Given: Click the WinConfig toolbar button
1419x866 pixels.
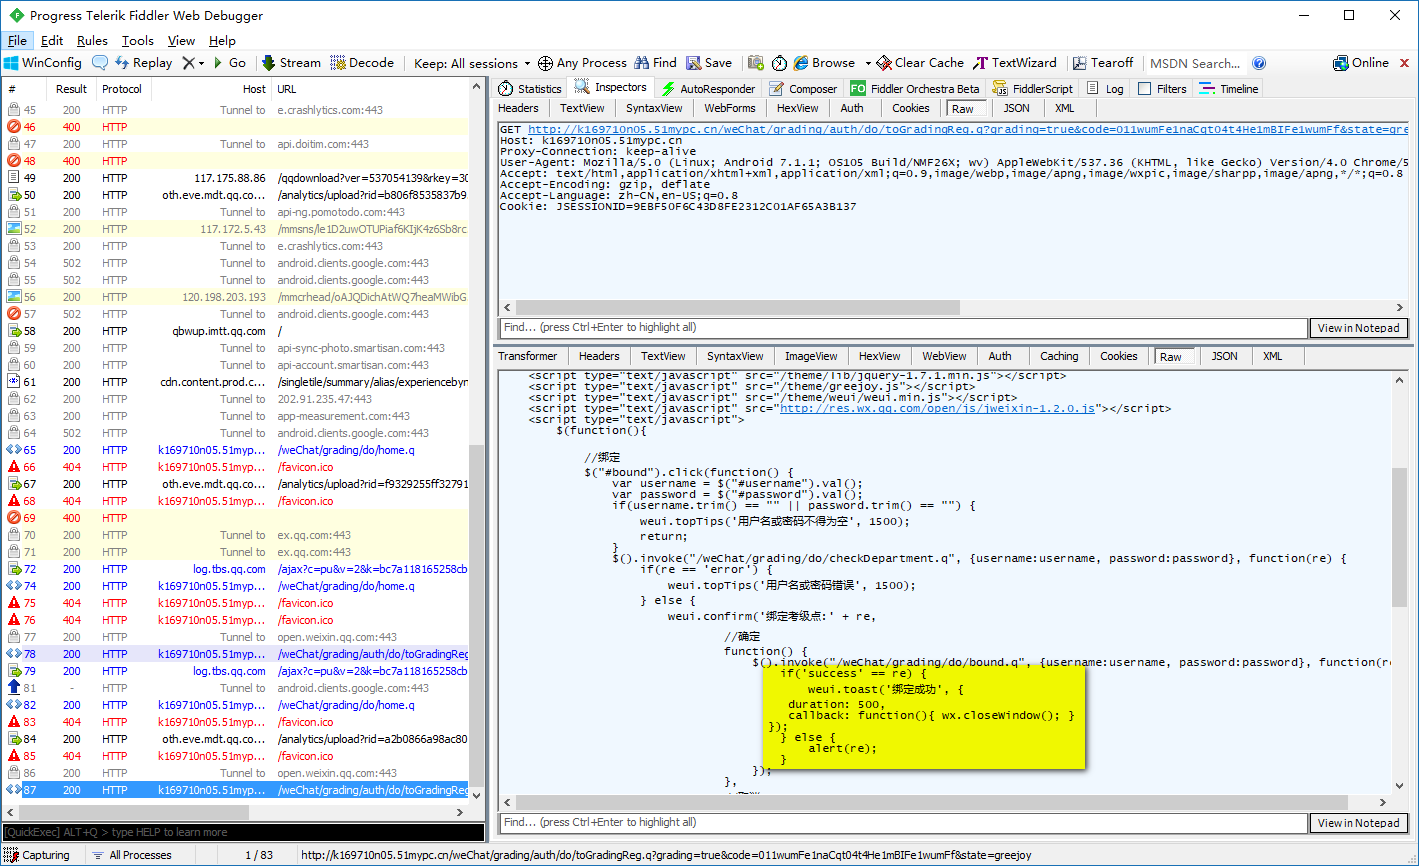Looking at the screenshot, I should 43,63.
